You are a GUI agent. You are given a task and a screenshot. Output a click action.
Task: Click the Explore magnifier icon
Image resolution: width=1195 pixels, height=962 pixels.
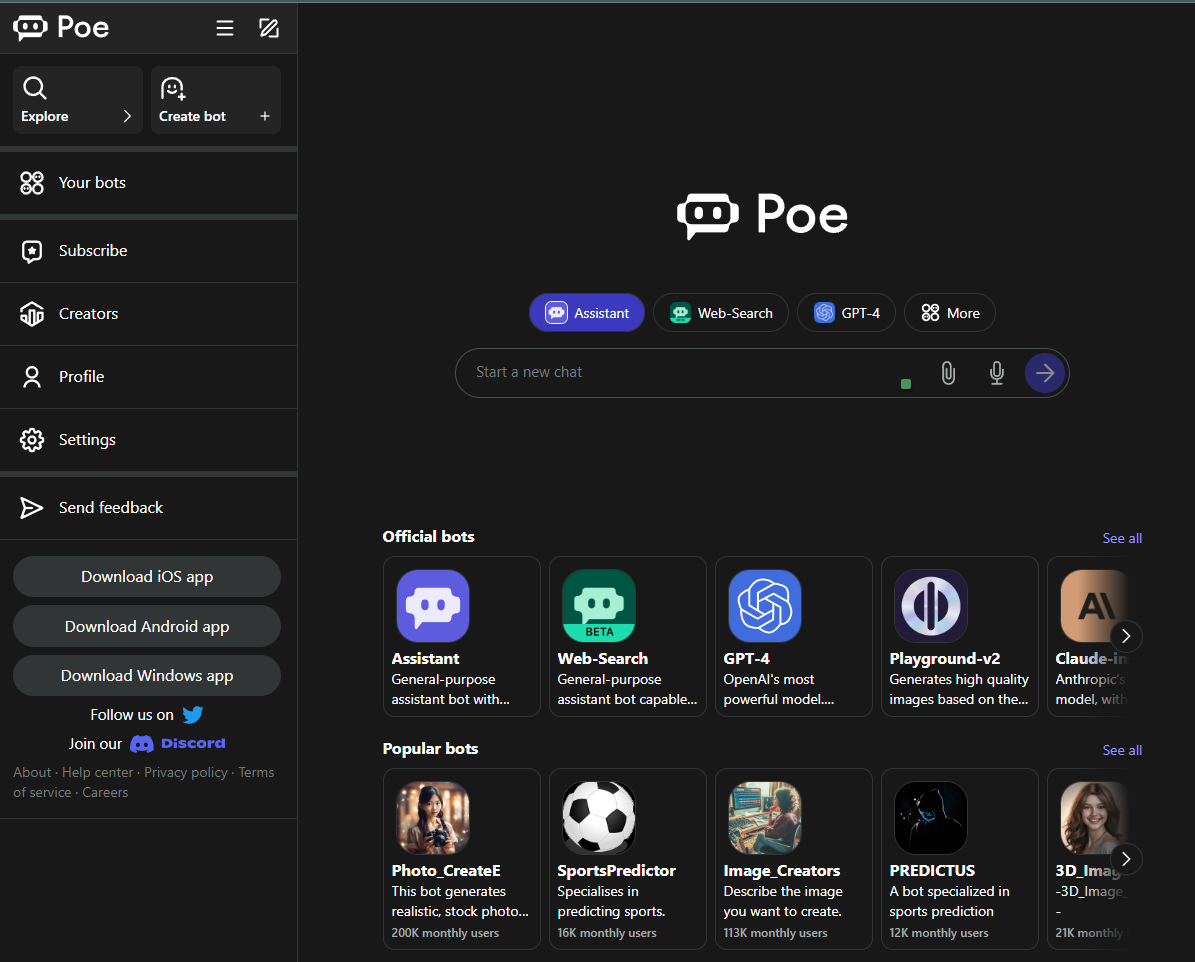(34, 88)
